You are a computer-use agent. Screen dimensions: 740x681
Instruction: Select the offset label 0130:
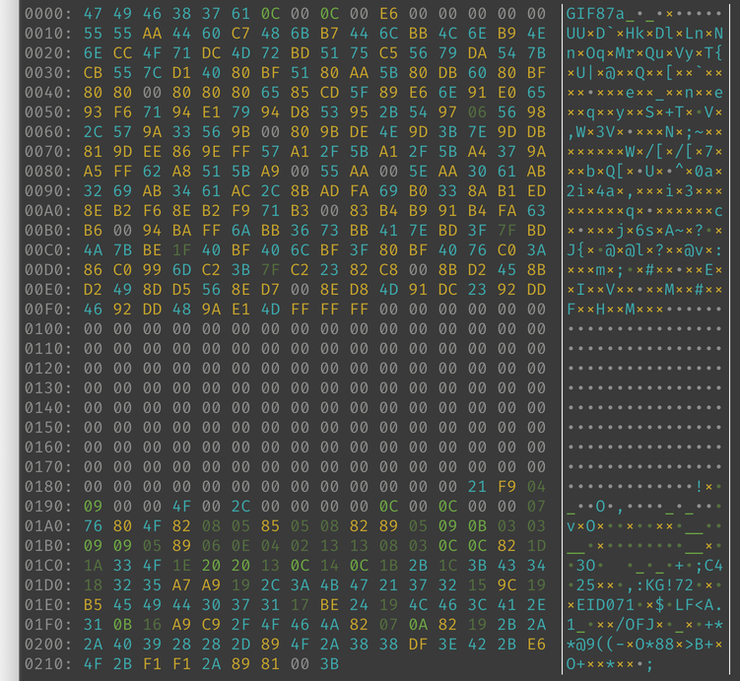tap(48, 388)
